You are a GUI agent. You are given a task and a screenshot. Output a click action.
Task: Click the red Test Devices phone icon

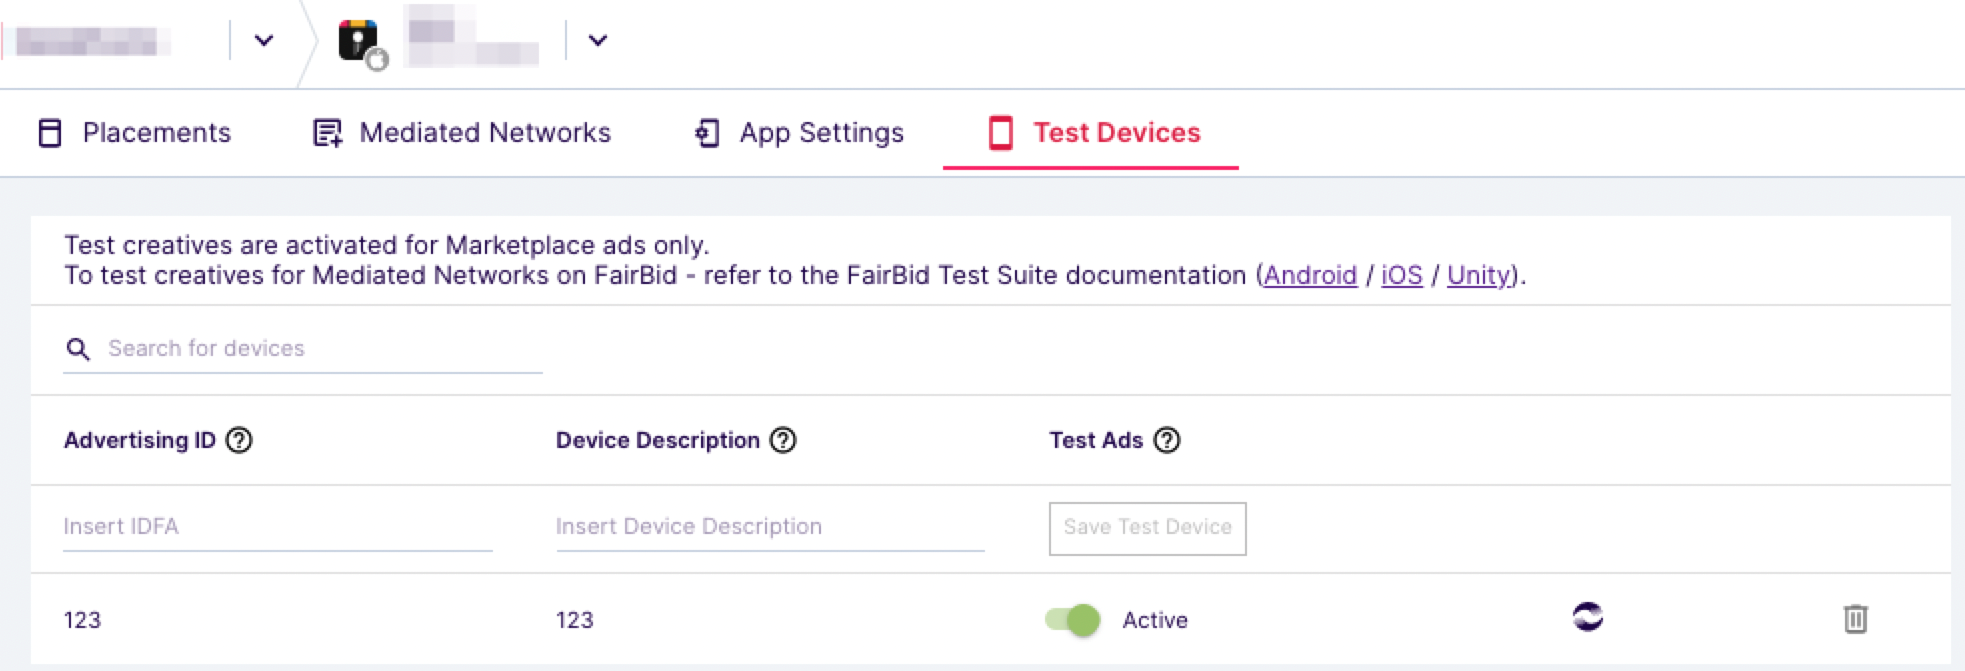(1000, 133)
